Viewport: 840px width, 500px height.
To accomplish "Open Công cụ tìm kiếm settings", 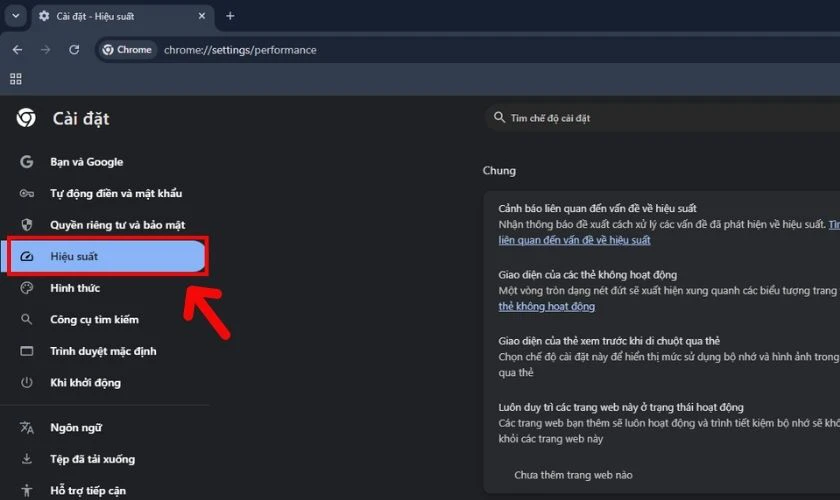I will 94,320.
